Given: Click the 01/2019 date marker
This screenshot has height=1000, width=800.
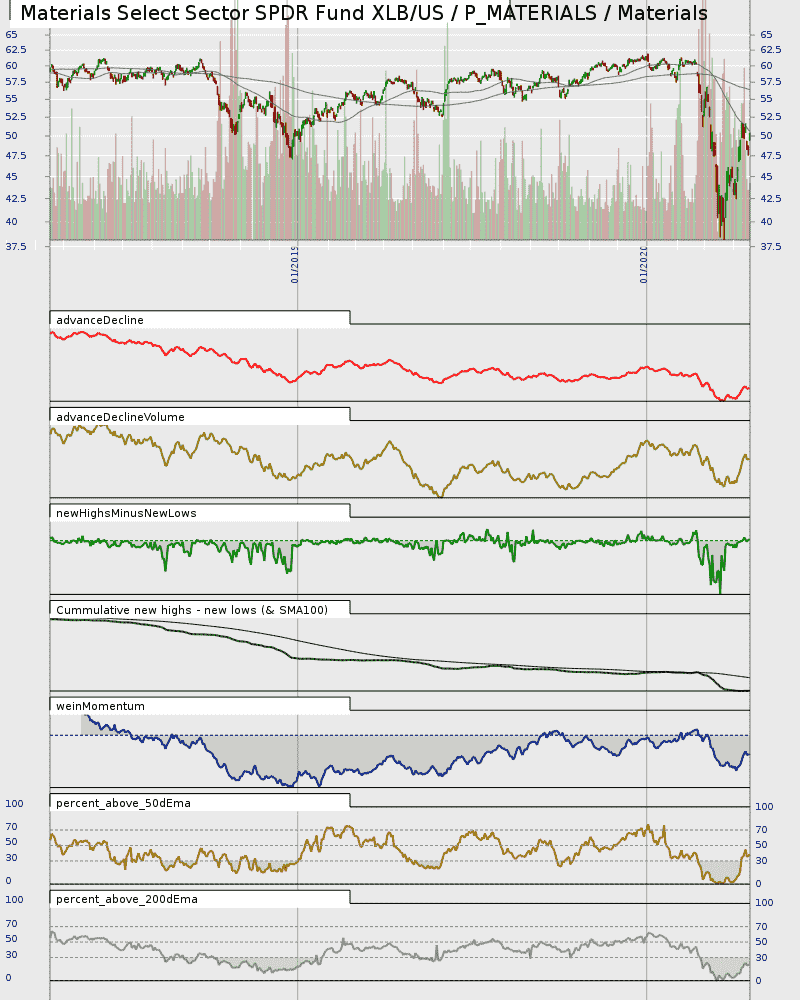Looking at the screenshot, I should [x=295, y=265].
